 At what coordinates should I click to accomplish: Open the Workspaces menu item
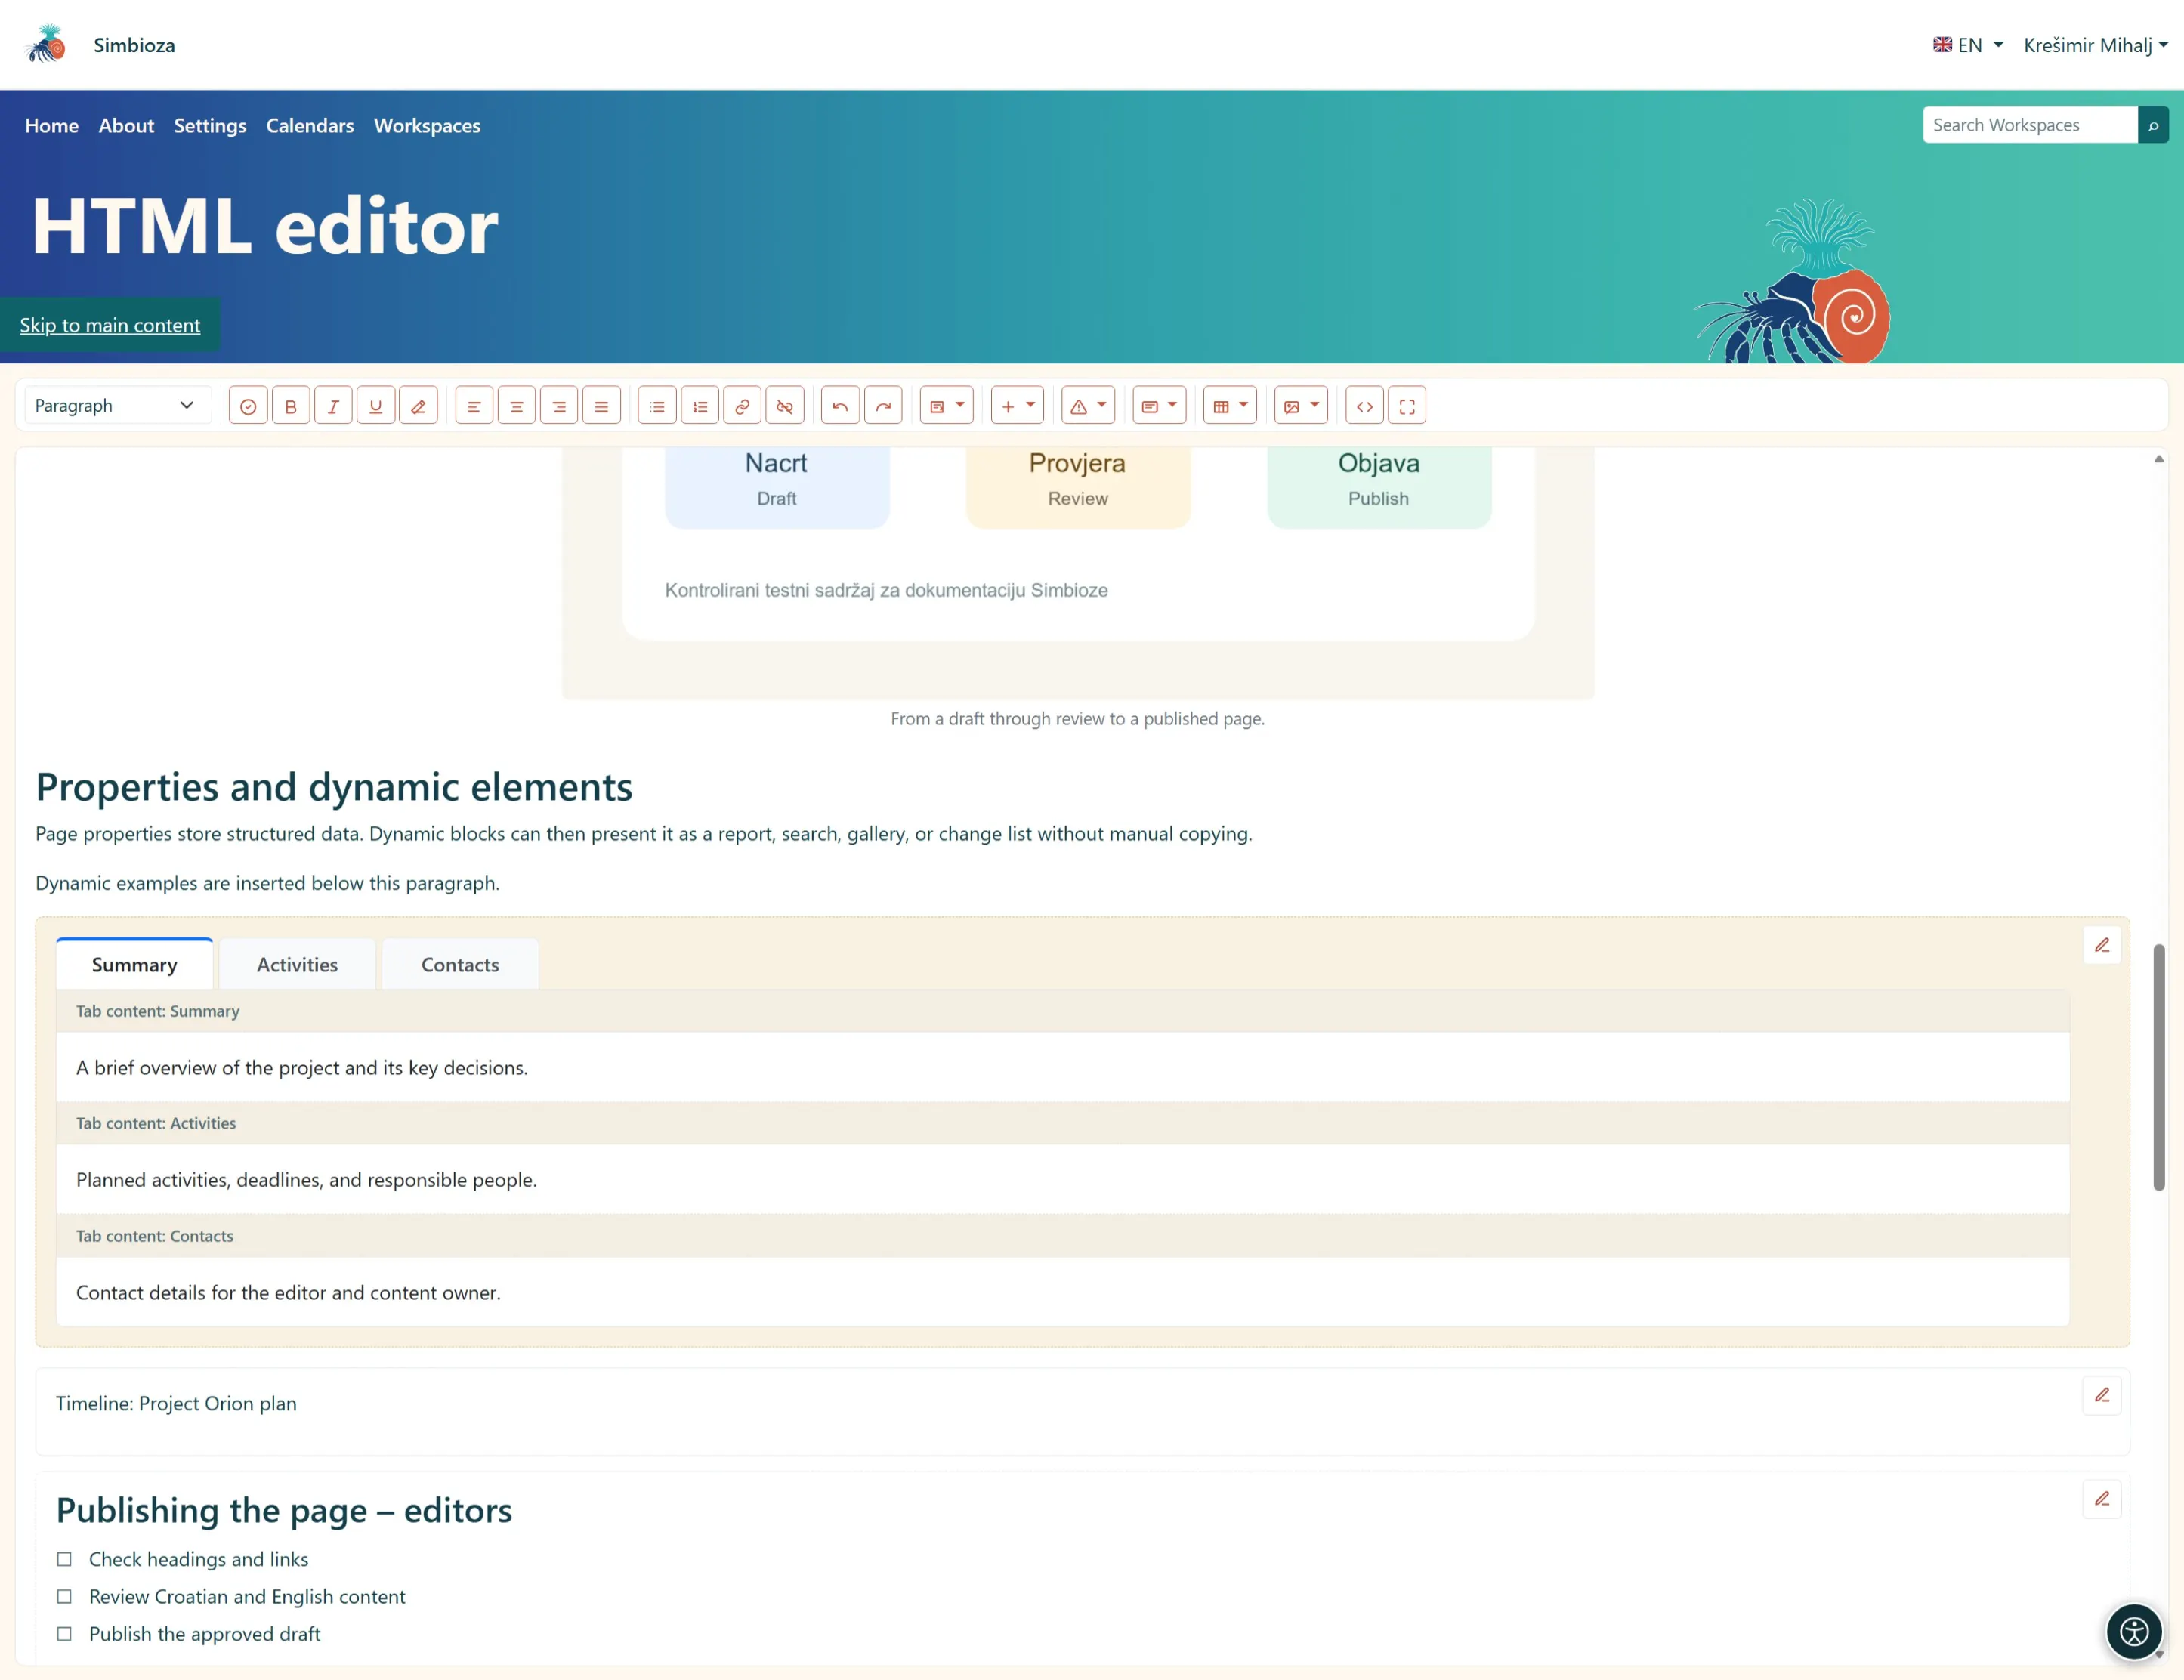tap(427, 126)
